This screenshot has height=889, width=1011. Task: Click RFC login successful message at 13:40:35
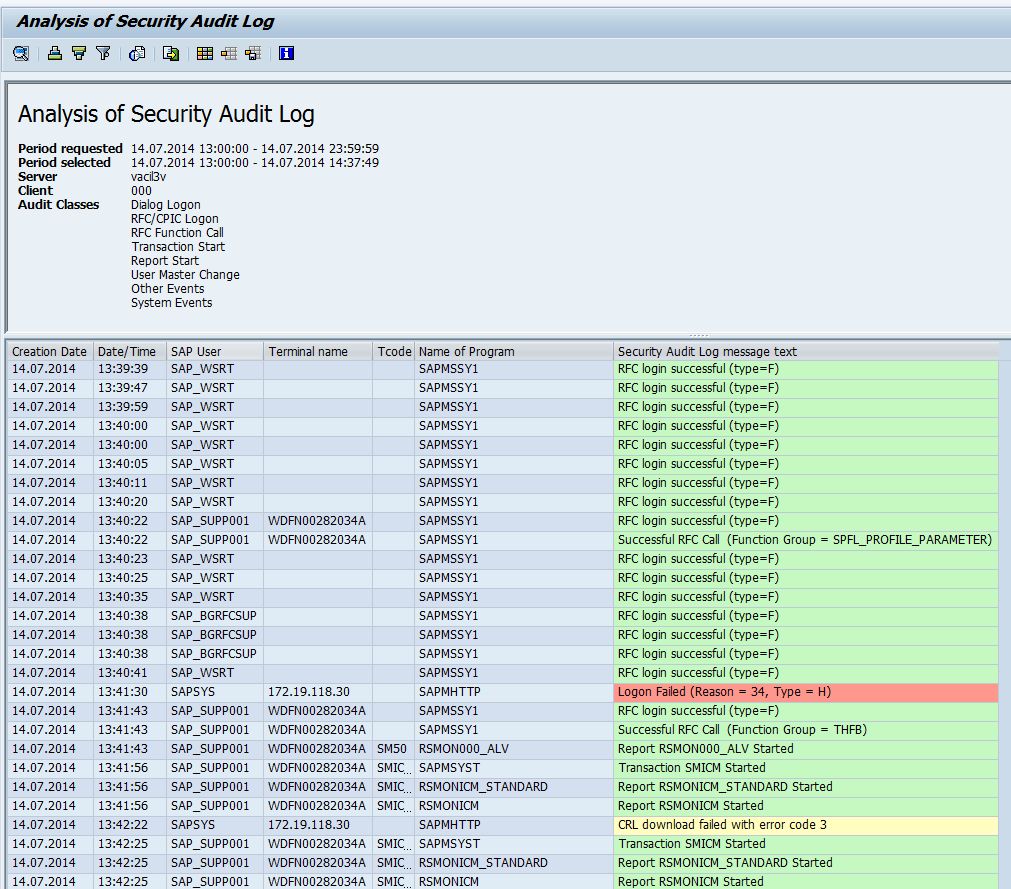click(806, 597)
